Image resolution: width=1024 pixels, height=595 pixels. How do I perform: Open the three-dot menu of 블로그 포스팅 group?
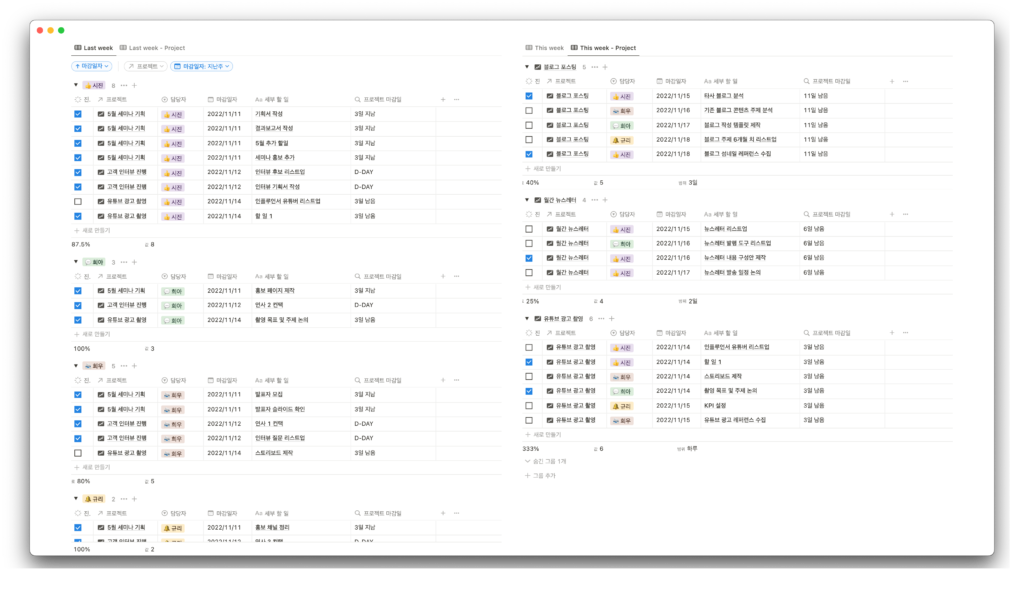[594, 67]
